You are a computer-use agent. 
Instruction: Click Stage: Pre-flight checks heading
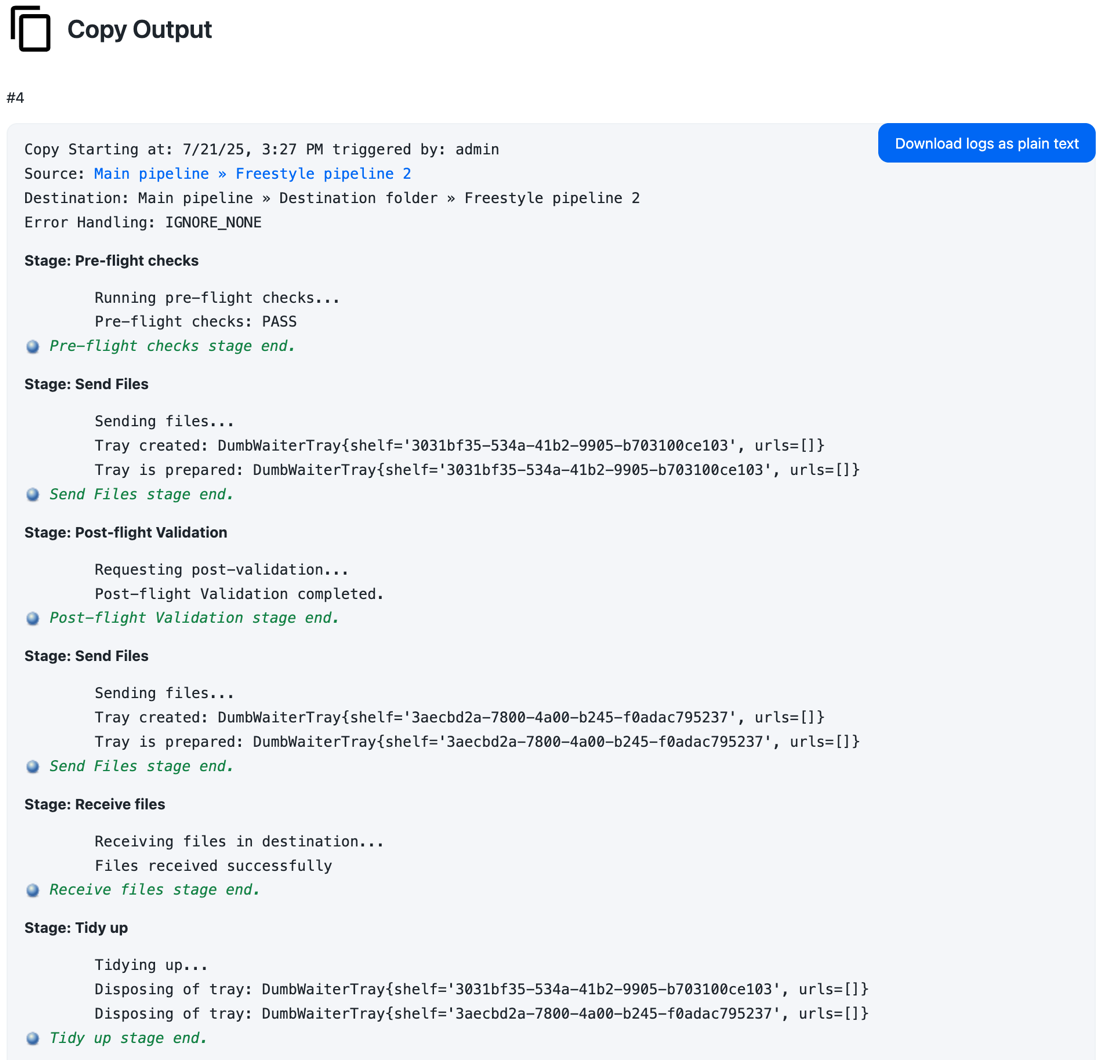112,261
